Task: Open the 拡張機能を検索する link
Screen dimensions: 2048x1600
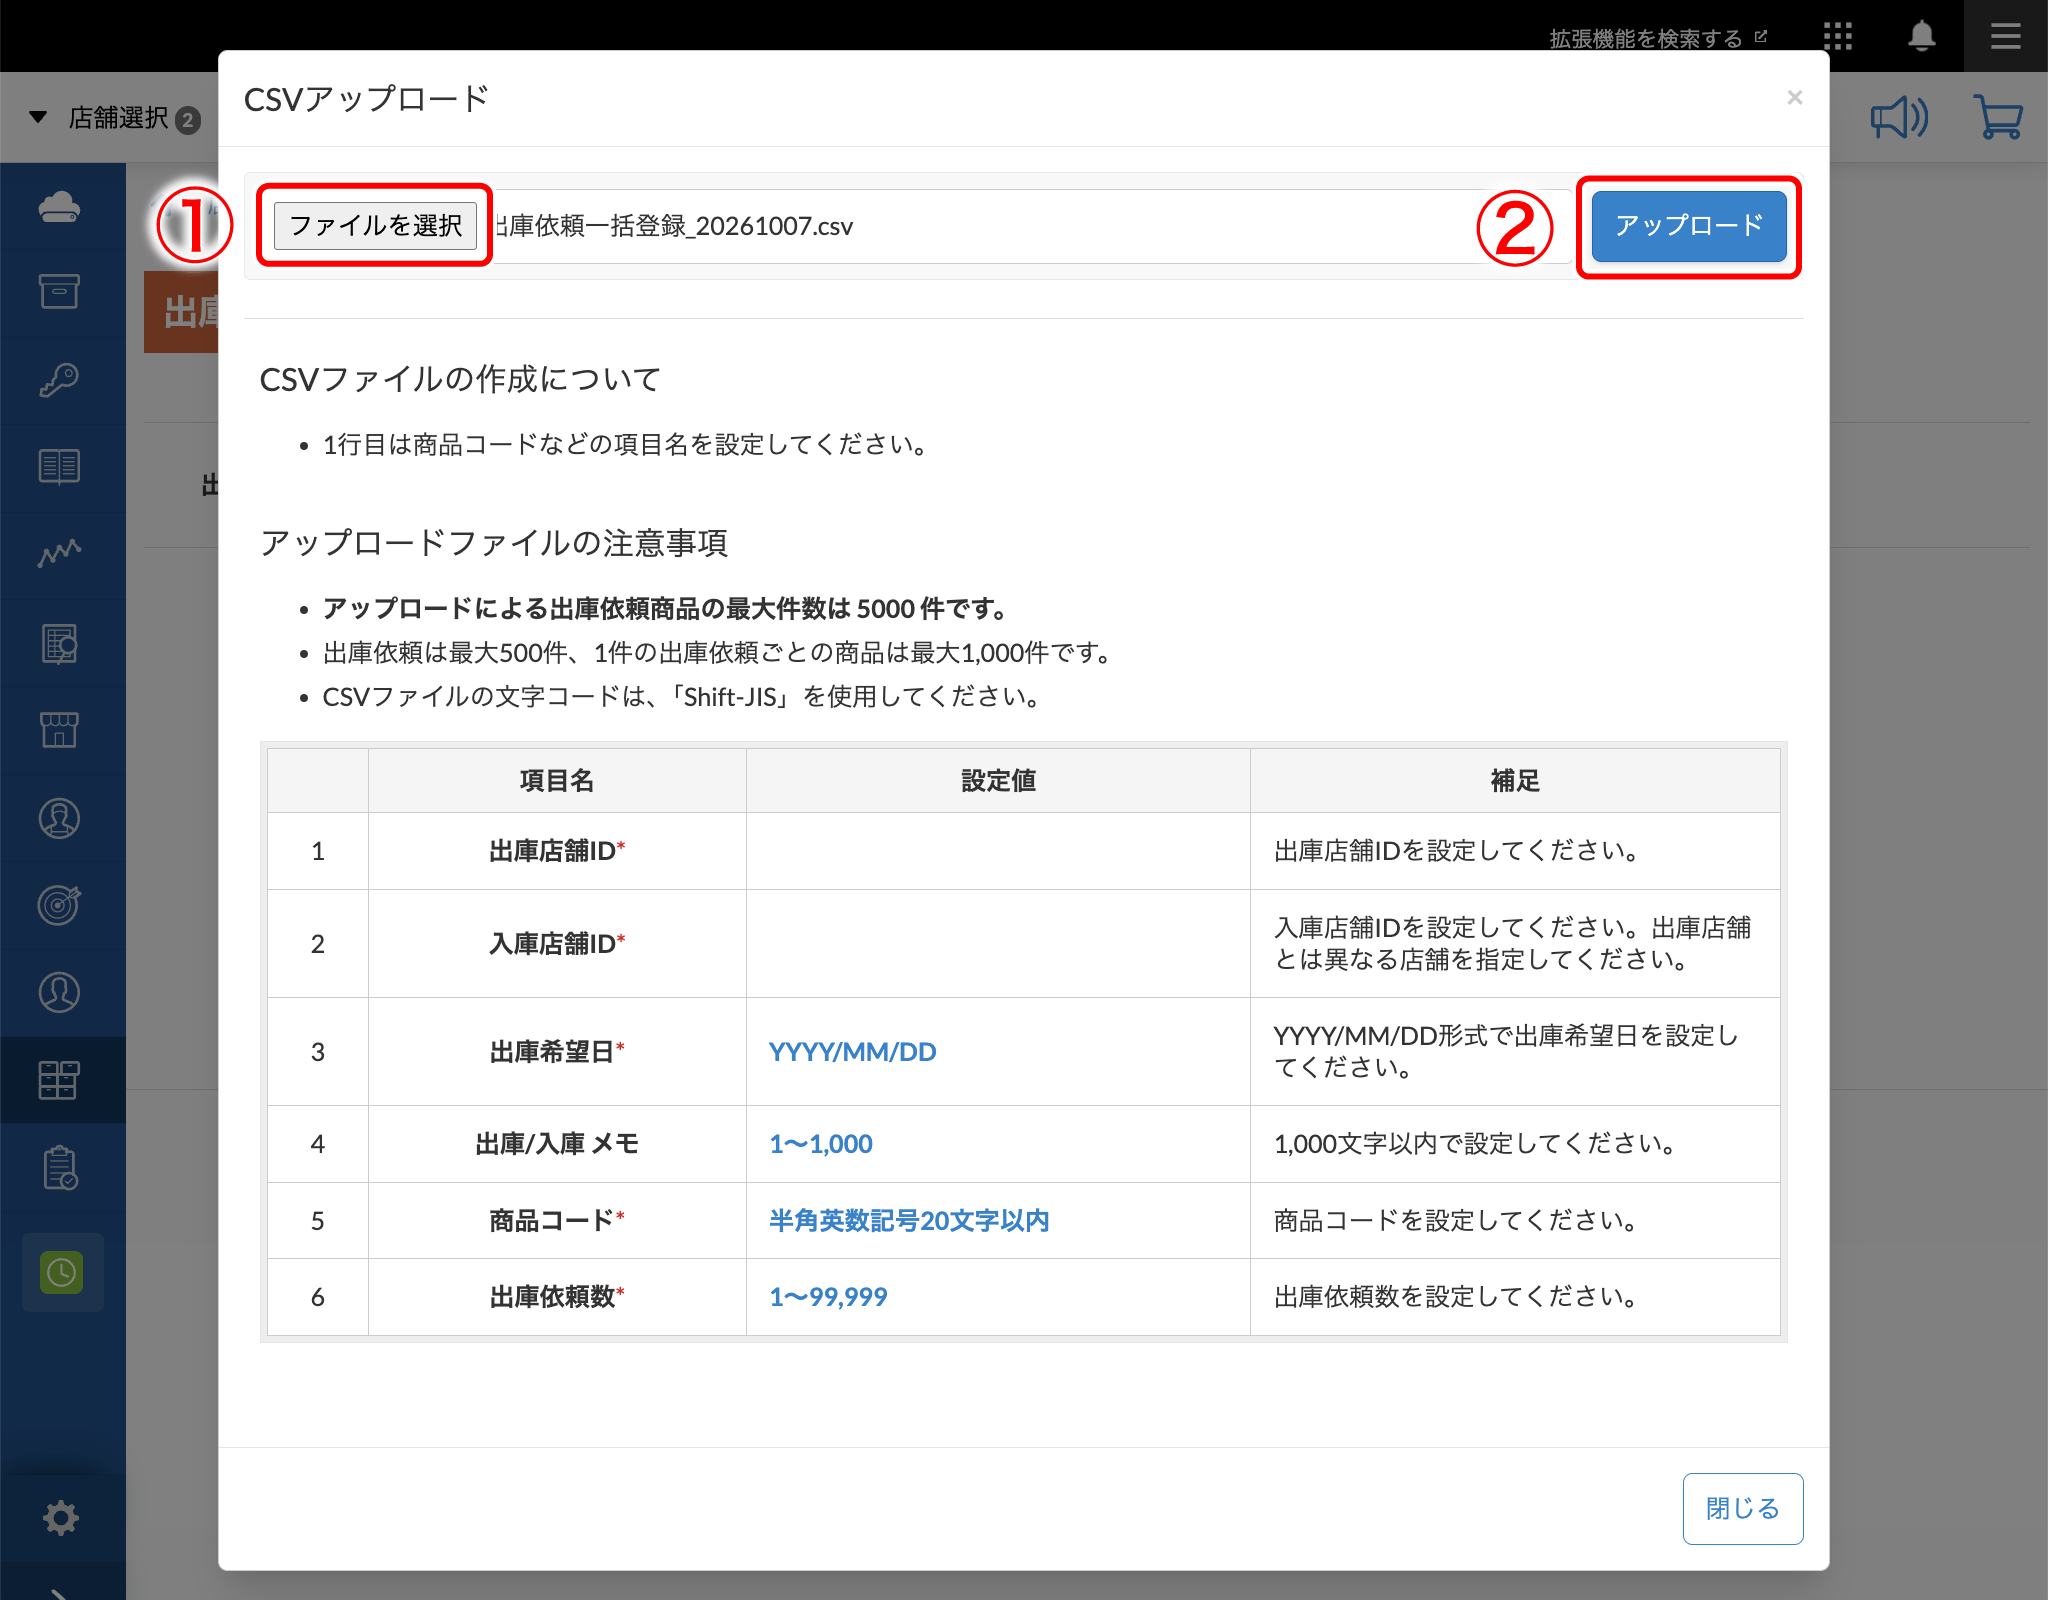Action: point(1658,38)
